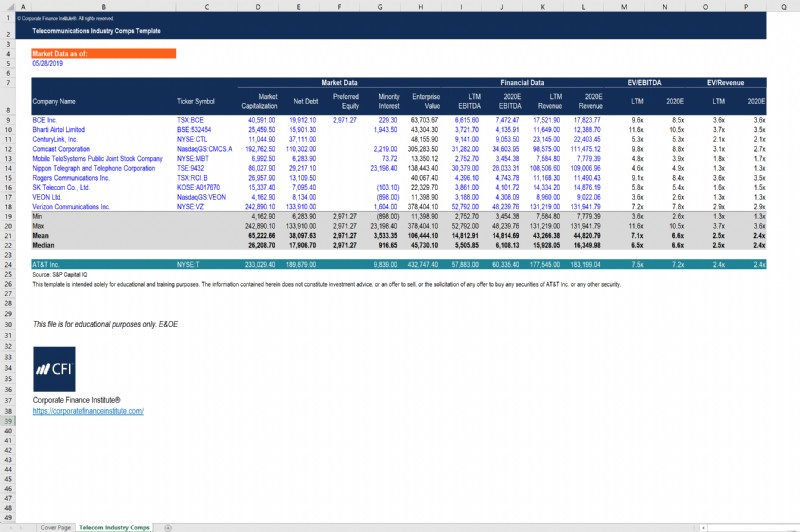Click ticker cell NYSE:VZ
This screenshot has width=800, height=532.
190,207
